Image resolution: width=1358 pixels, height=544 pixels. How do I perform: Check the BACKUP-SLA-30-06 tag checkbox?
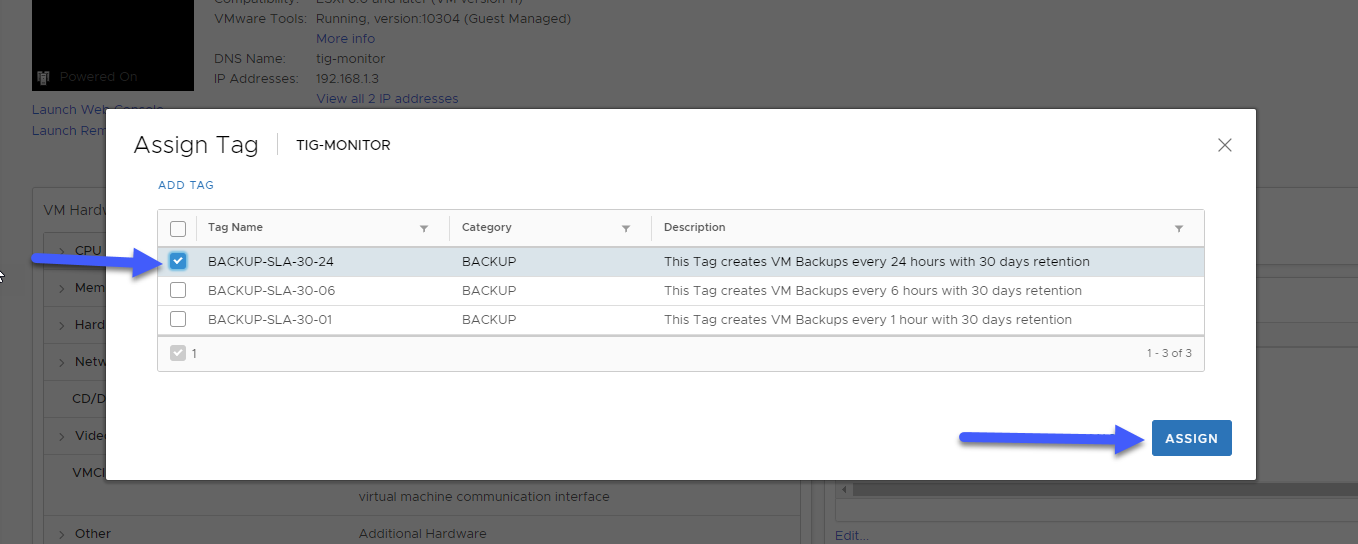pyautogui.click(x=178, y=290)
